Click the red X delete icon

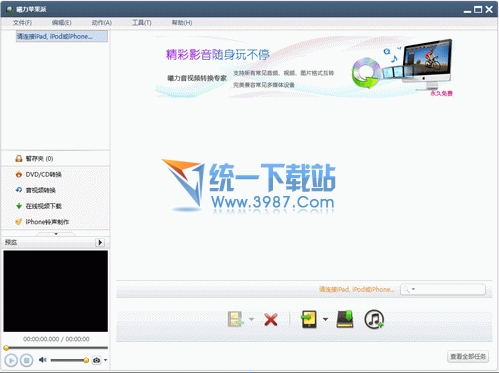coord(271,319)
